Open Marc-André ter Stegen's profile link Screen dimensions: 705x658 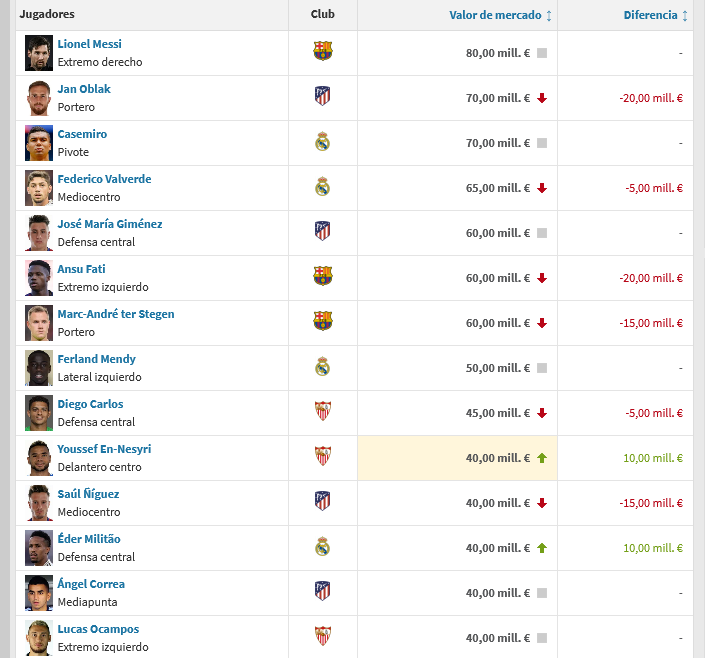(116, 314)
